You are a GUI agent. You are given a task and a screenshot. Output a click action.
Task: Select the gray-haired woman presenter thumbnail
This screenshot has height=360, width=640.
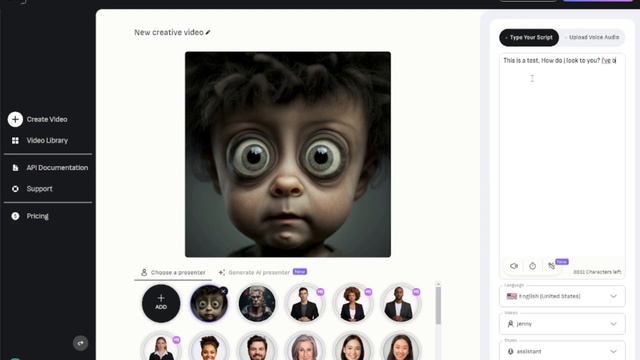304,347
